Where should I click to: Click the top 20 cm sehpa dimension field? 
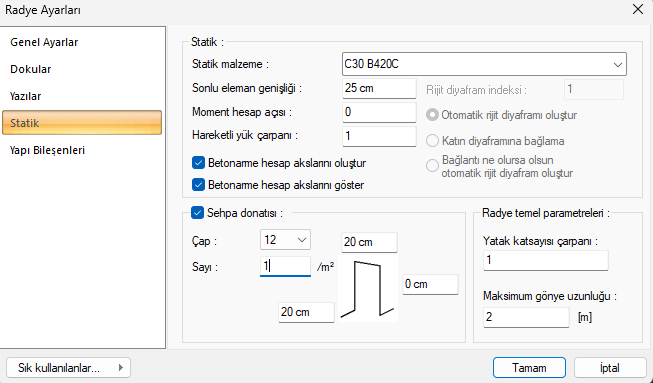pos(369,242)
